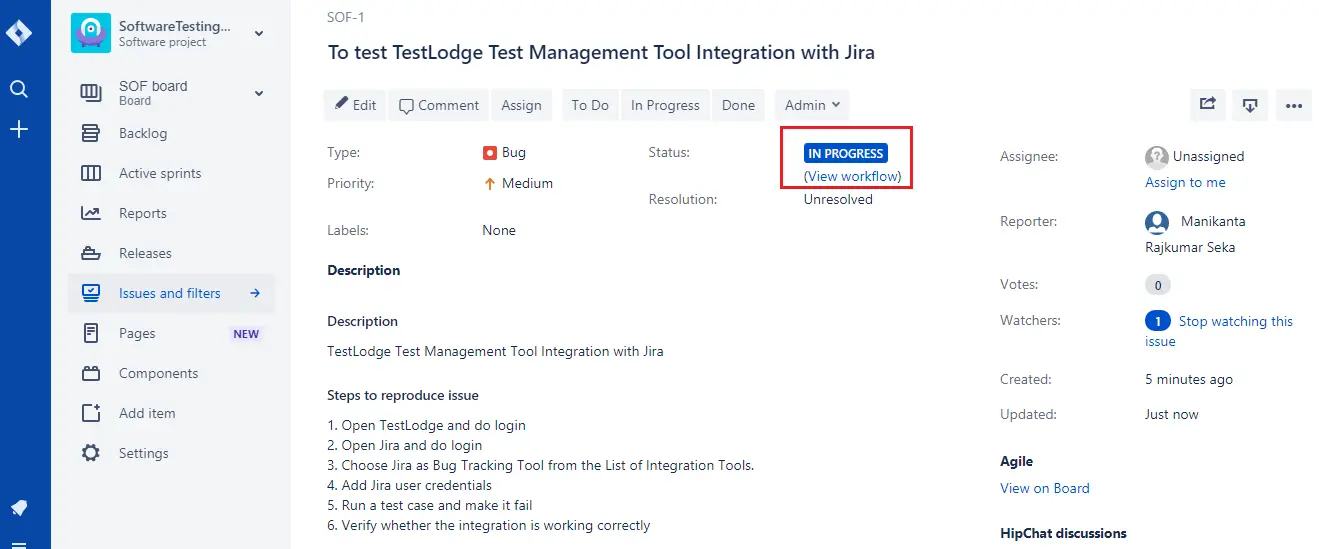The image size is (1319, 549).
Task: Open the share issue icon
Action: (1208, 104)
